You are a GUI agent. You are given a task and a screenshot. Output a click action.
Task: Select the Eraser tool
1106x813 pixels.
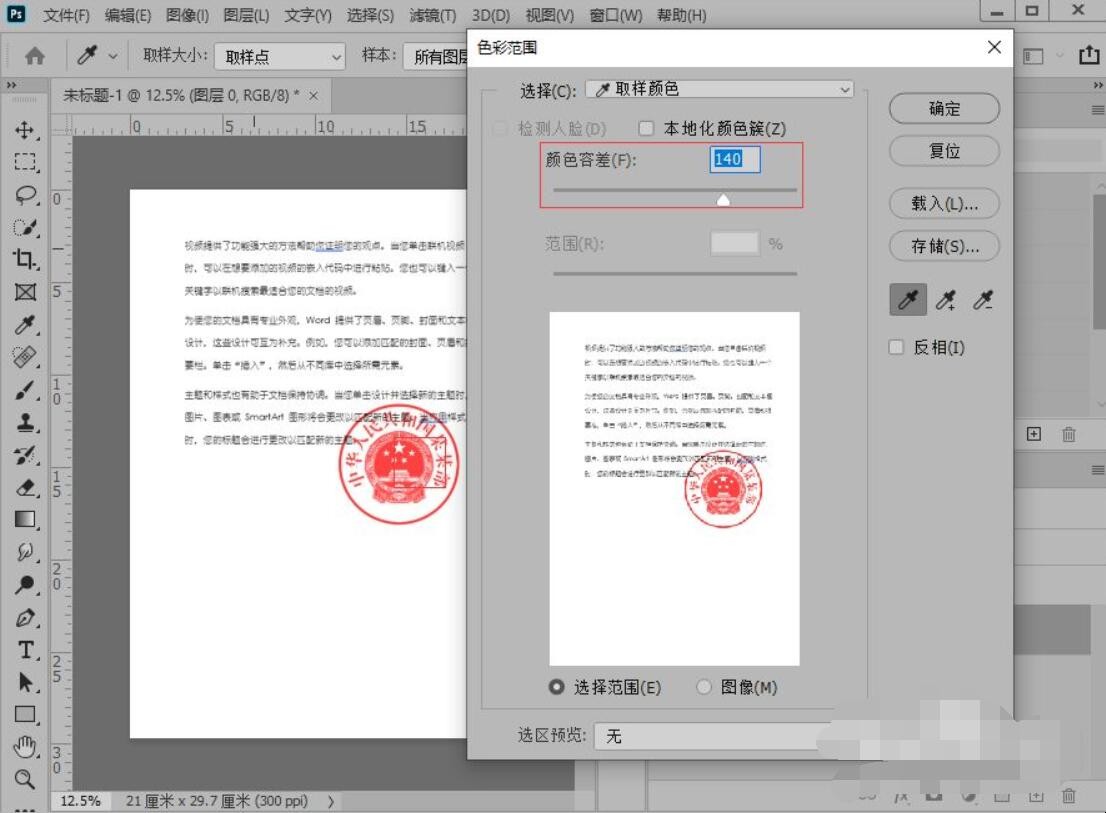(25, 487)
